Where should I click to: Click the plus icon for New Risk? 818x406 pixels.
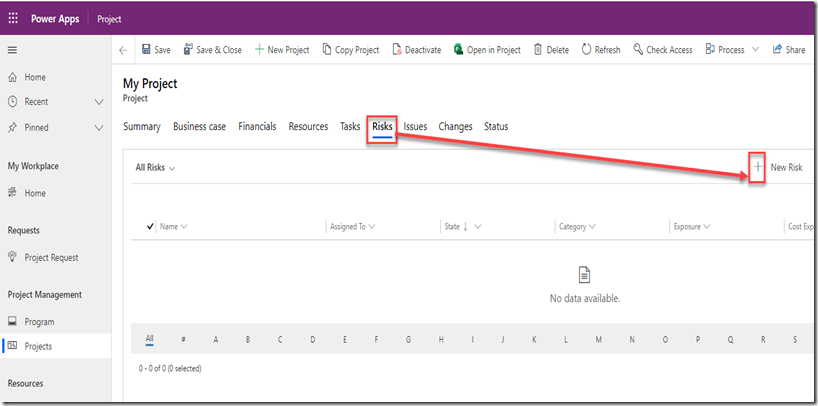click(758, 167)
